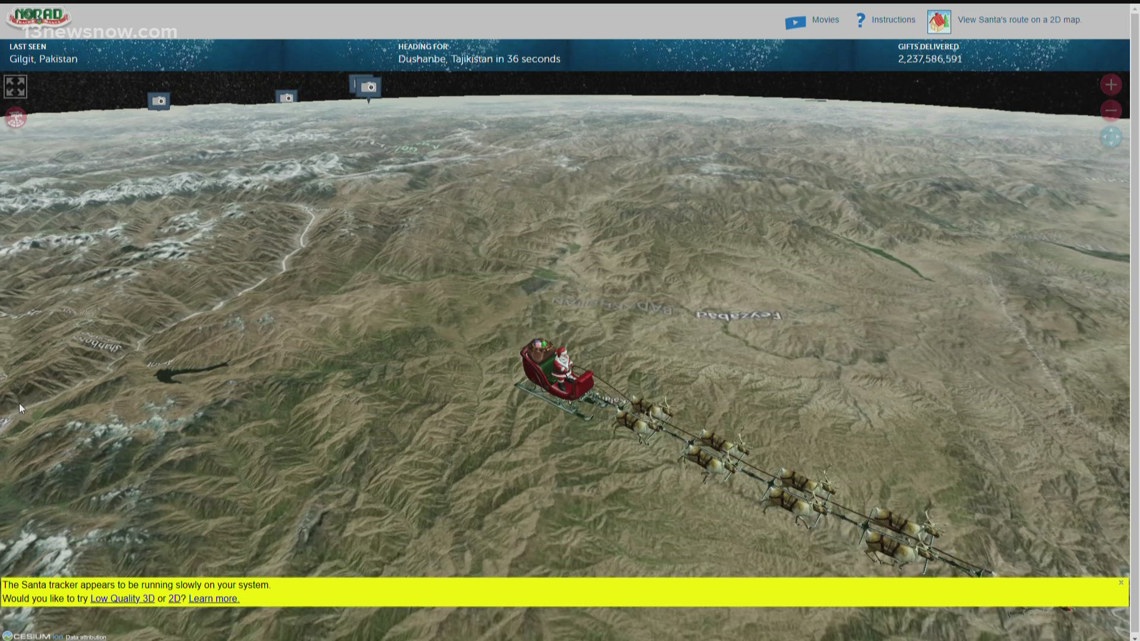The image size is (1140, 641).
Task: Toggle fullscreen view mode
Action: coord(15,86)
